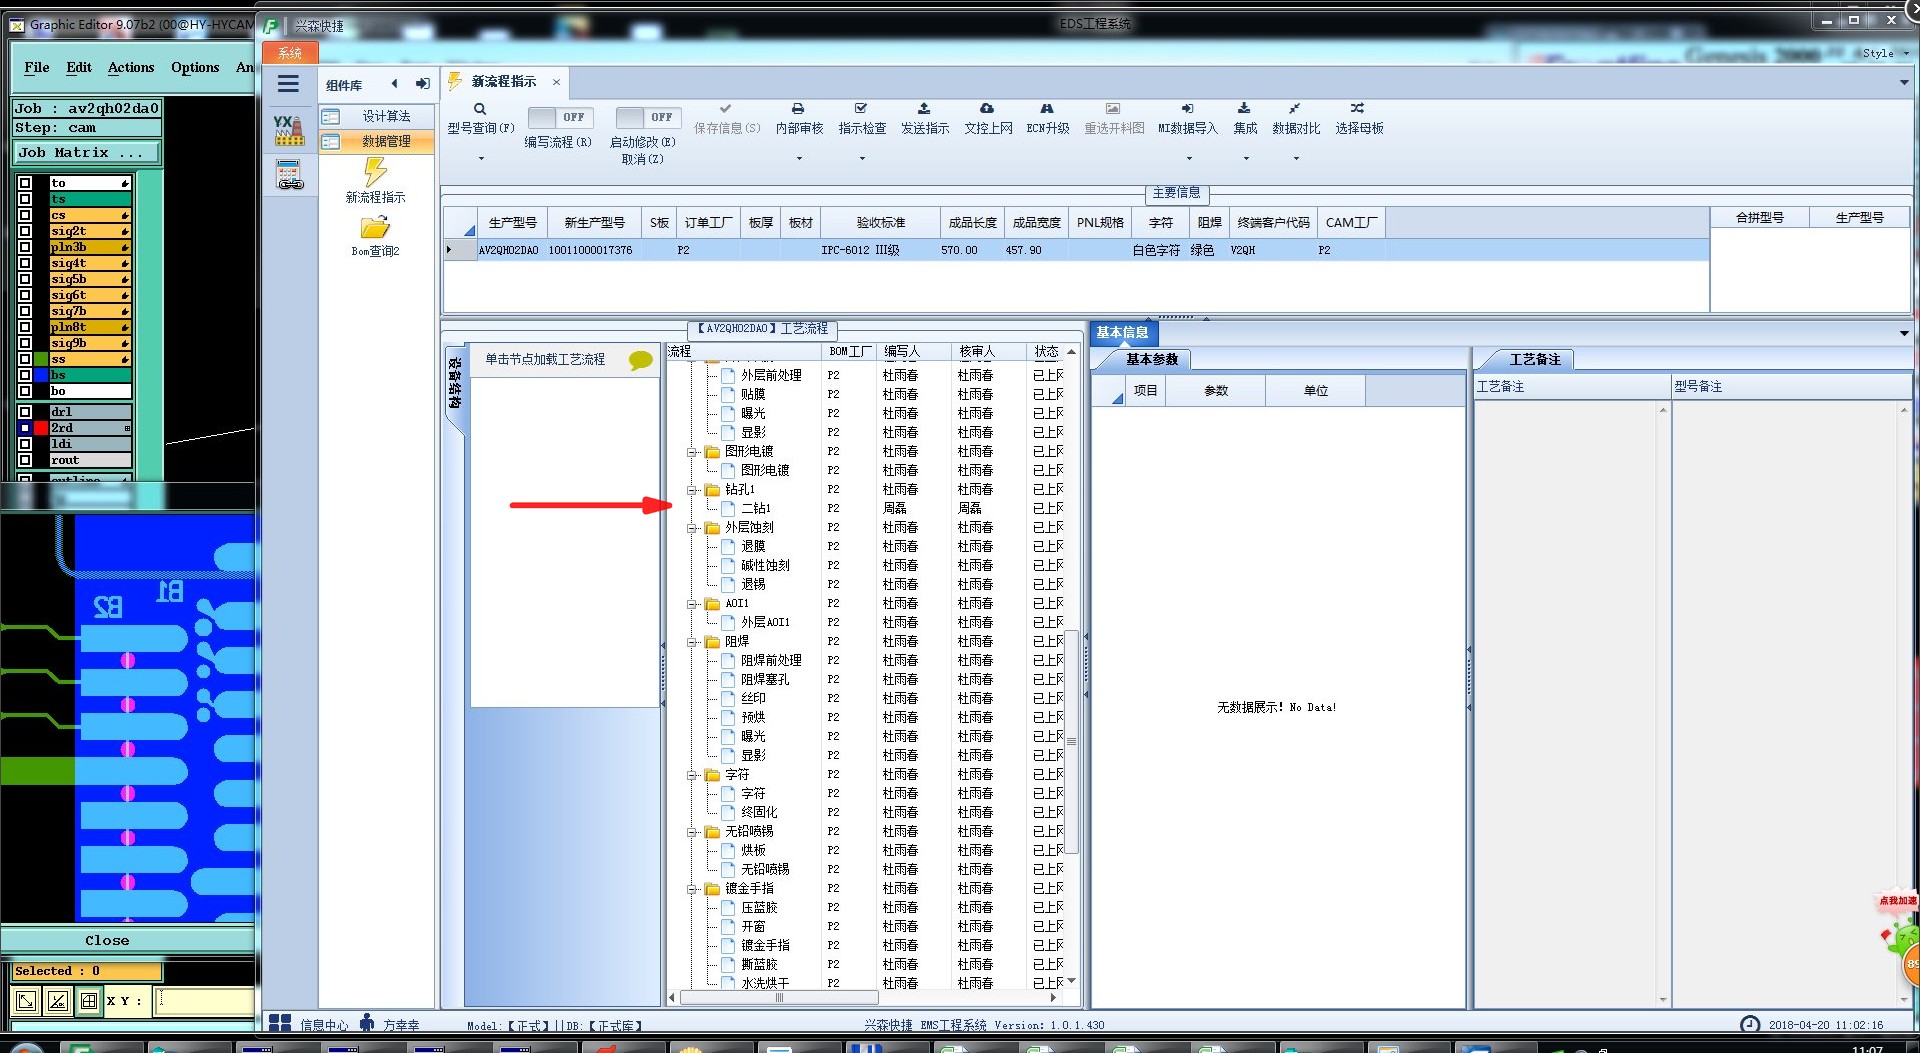This screenshot has height=1053, width=1920.
Task: Check the 'to' layer checkbox
Action: pyautogui.click(x=26, y=183)
